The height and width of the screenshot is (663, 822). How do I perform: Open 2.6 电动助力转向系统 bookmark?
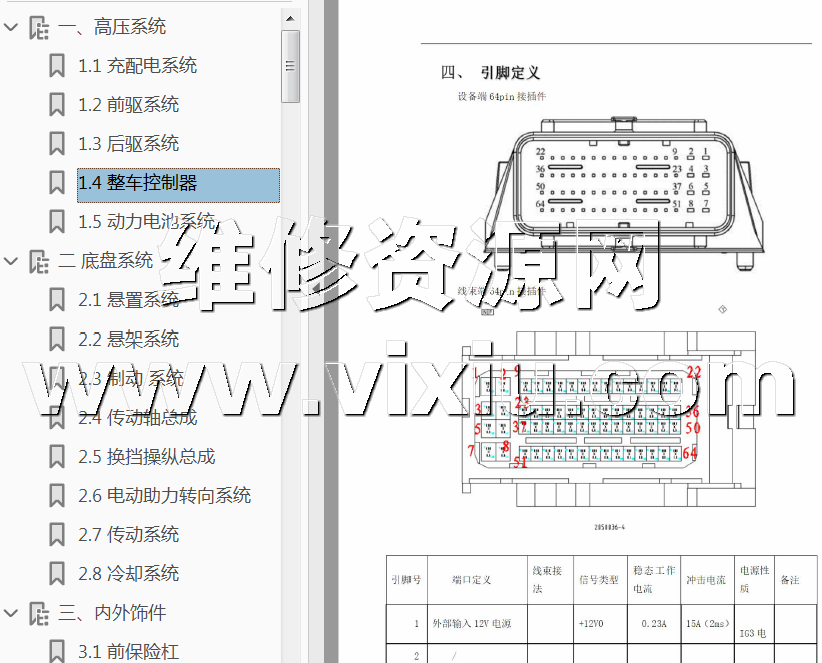coord(164,496)
